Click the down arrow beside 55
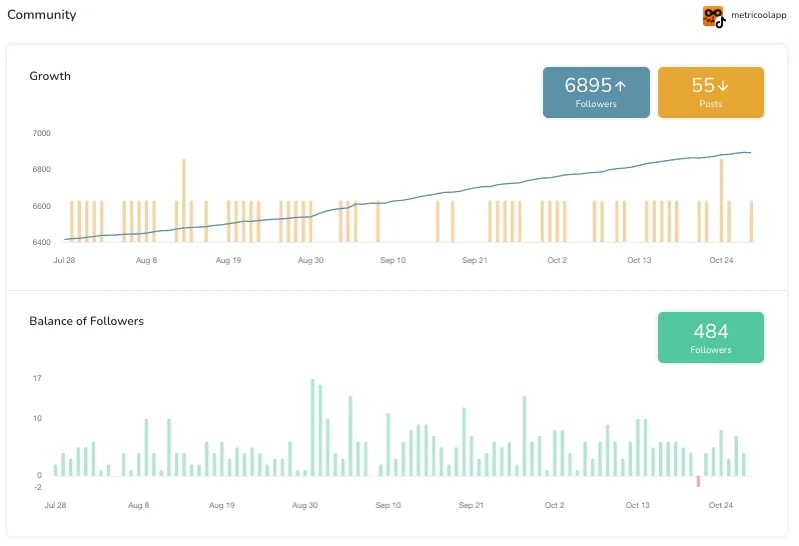This screenshot has width=799, height=546. pyautogui.click(x=724, y=86)
